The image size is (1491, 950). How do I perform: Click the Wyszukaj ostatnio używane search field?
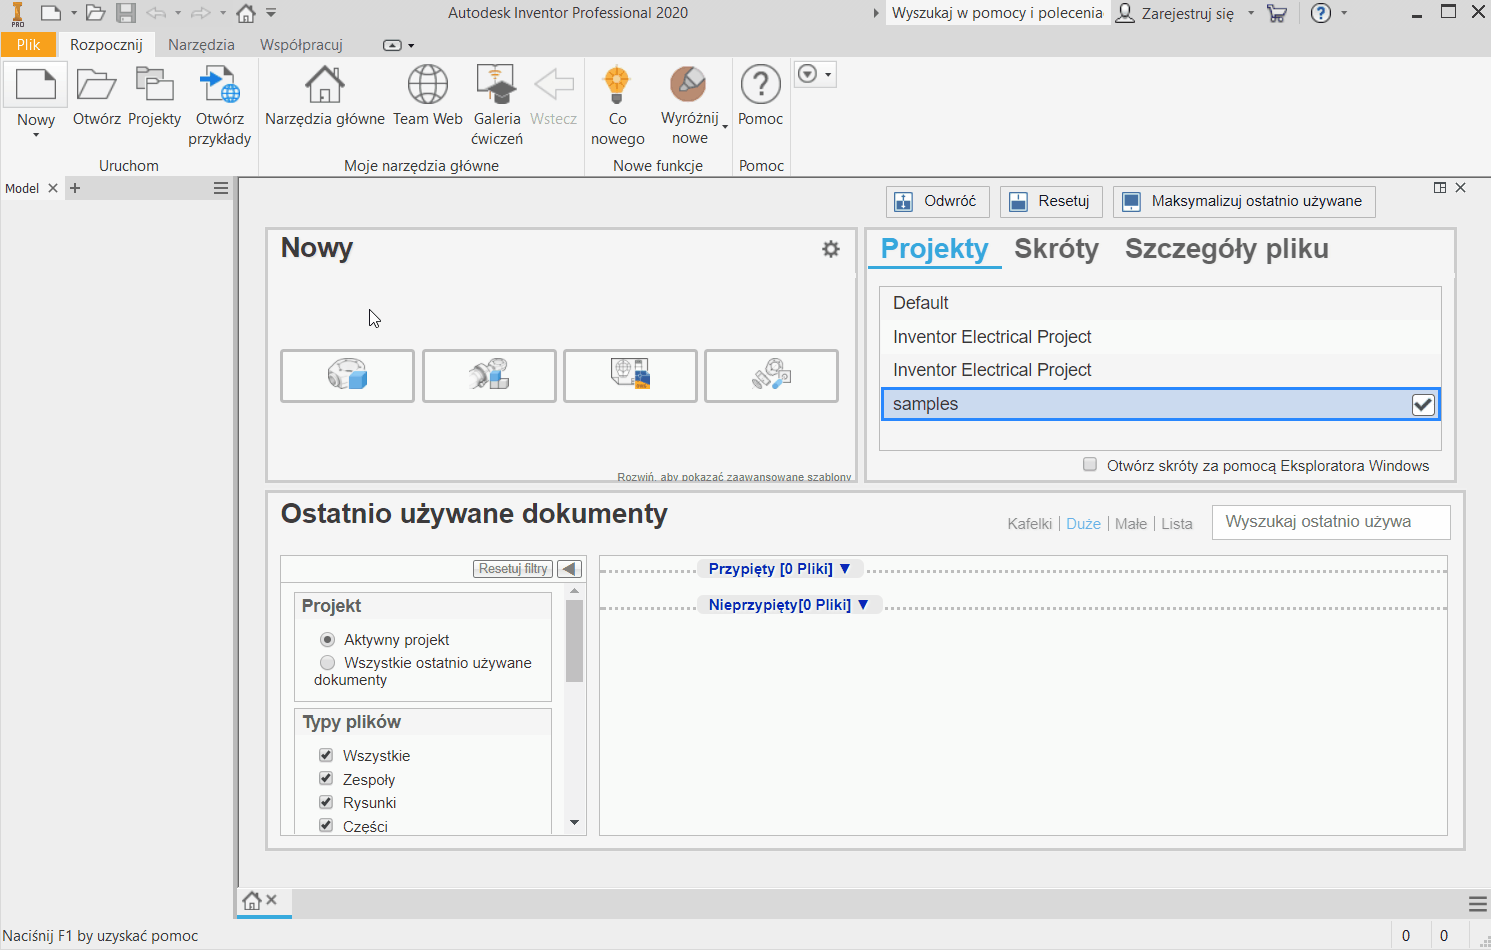click(x=1330, y=522)
